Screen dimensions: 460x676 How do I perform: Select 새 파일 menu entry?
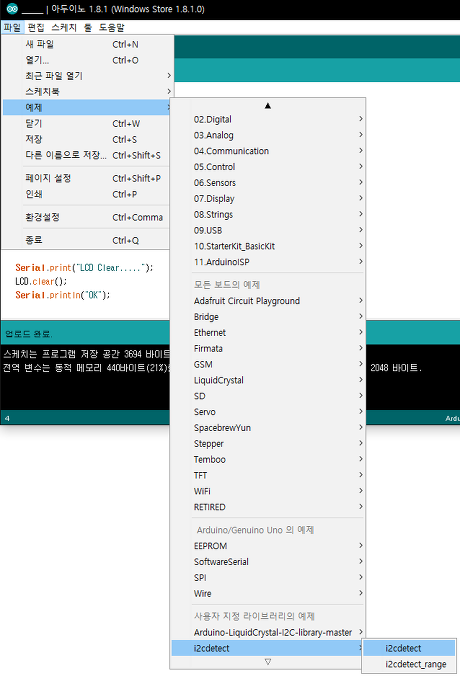click(x=88, y=44)
